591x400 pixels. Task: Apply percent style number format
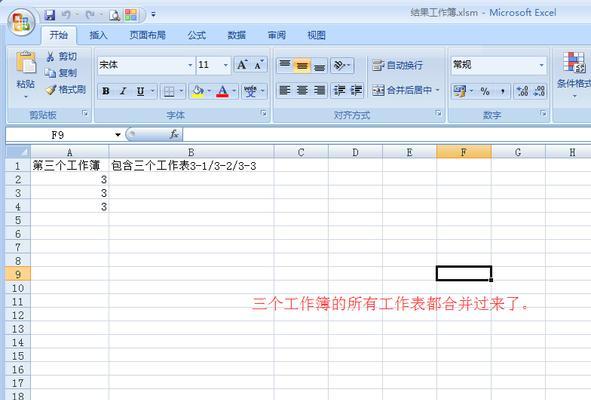485,91
